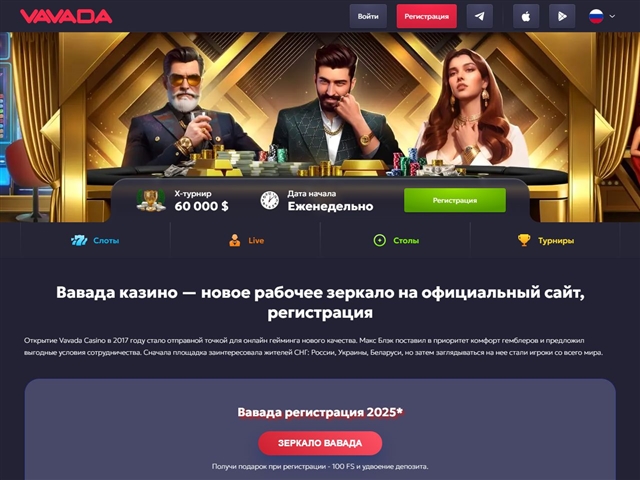The image size is (640, 480).
Task: Go to VAVADA logo home
Action: click(x=66, y=16)
